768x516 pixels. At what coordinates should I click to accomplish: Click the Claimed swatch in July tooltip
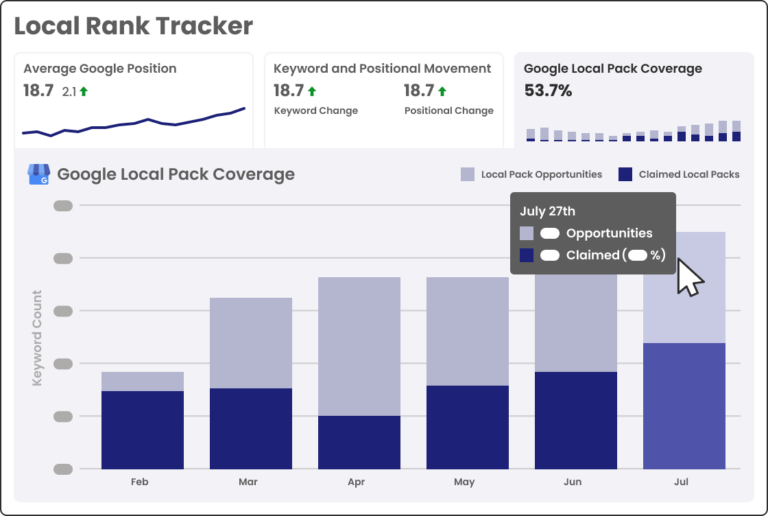527,255
